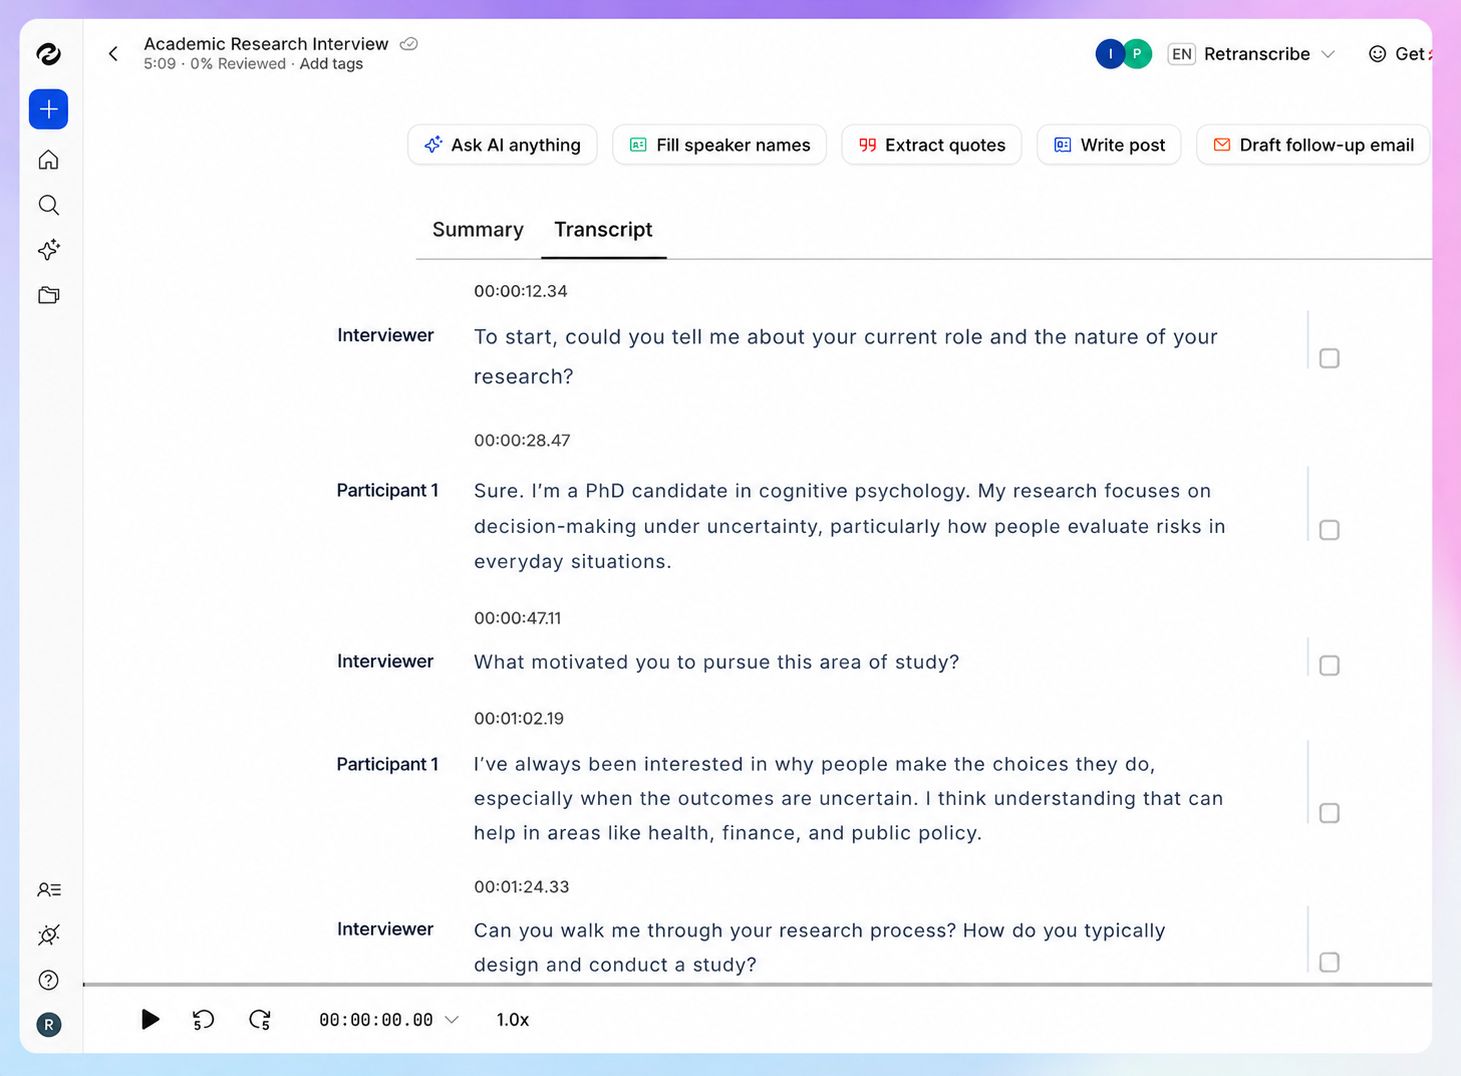This screenshot has height=1076, width=1461.
Task: Open the integrations plug icon
Action: tap(48, 935)
